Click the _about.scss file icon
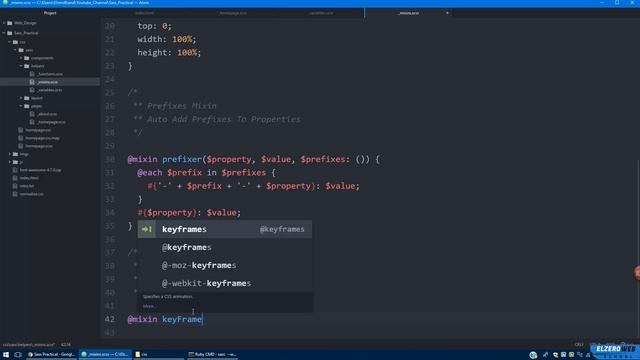This screenshot has height=360, width=640. [32, 114]
